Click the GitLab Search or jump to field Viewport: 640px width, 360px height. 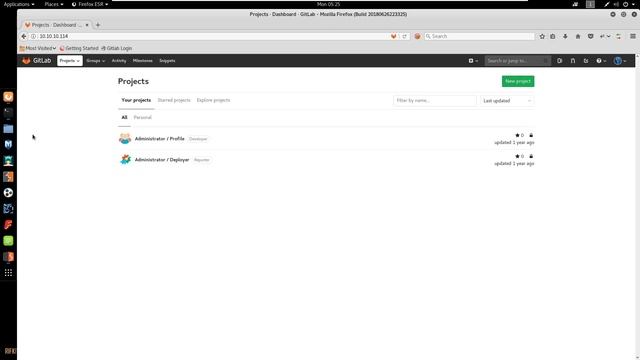[518, 61]
